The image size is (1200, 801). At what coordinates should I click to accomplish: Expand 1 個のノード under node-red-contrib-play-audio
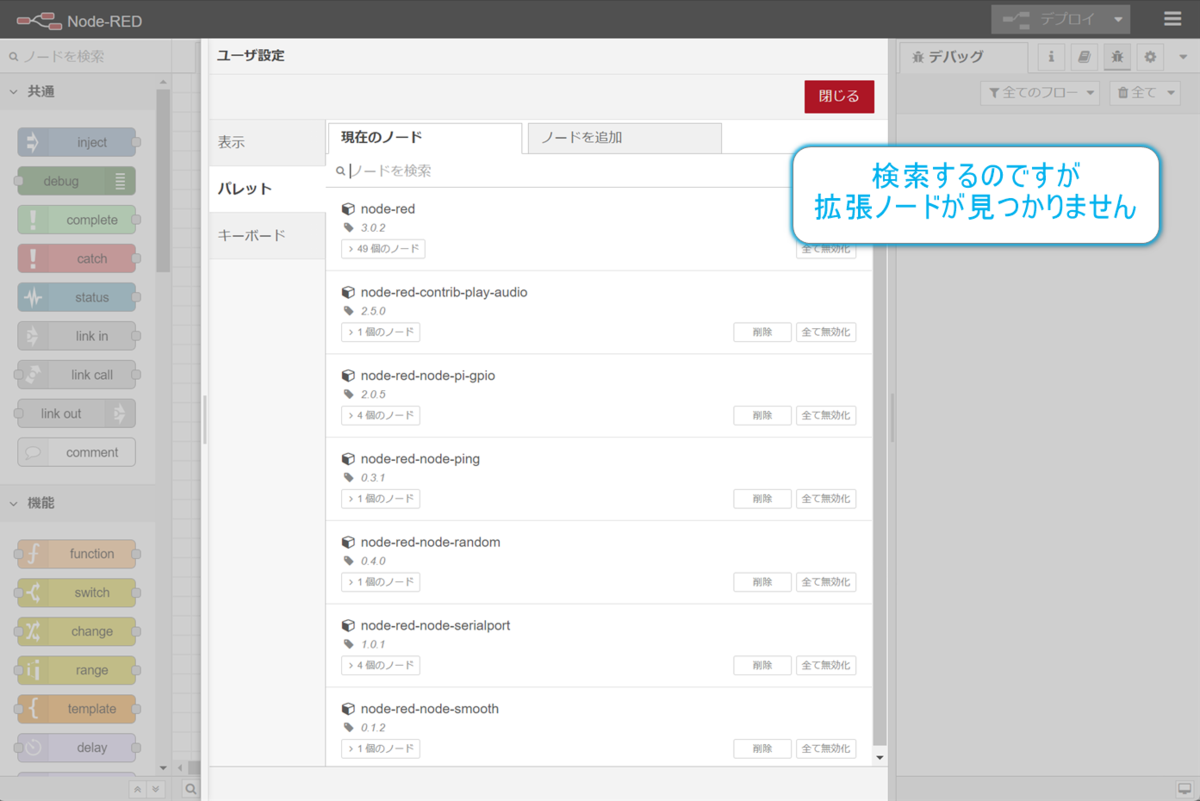tap(380, 332)
